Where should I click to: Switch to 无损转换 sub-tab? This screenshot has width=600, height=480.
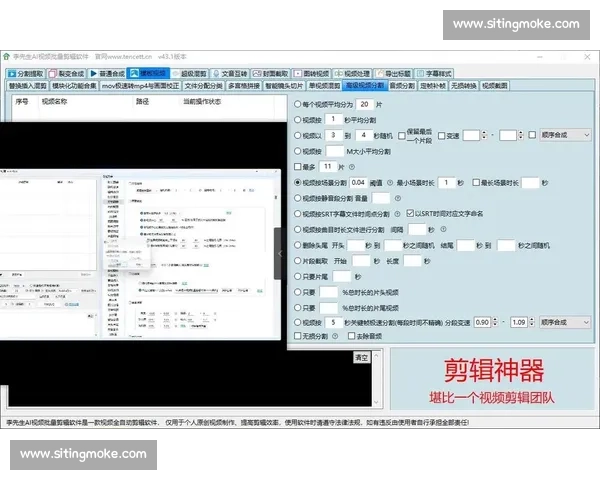tap(464, 86)
